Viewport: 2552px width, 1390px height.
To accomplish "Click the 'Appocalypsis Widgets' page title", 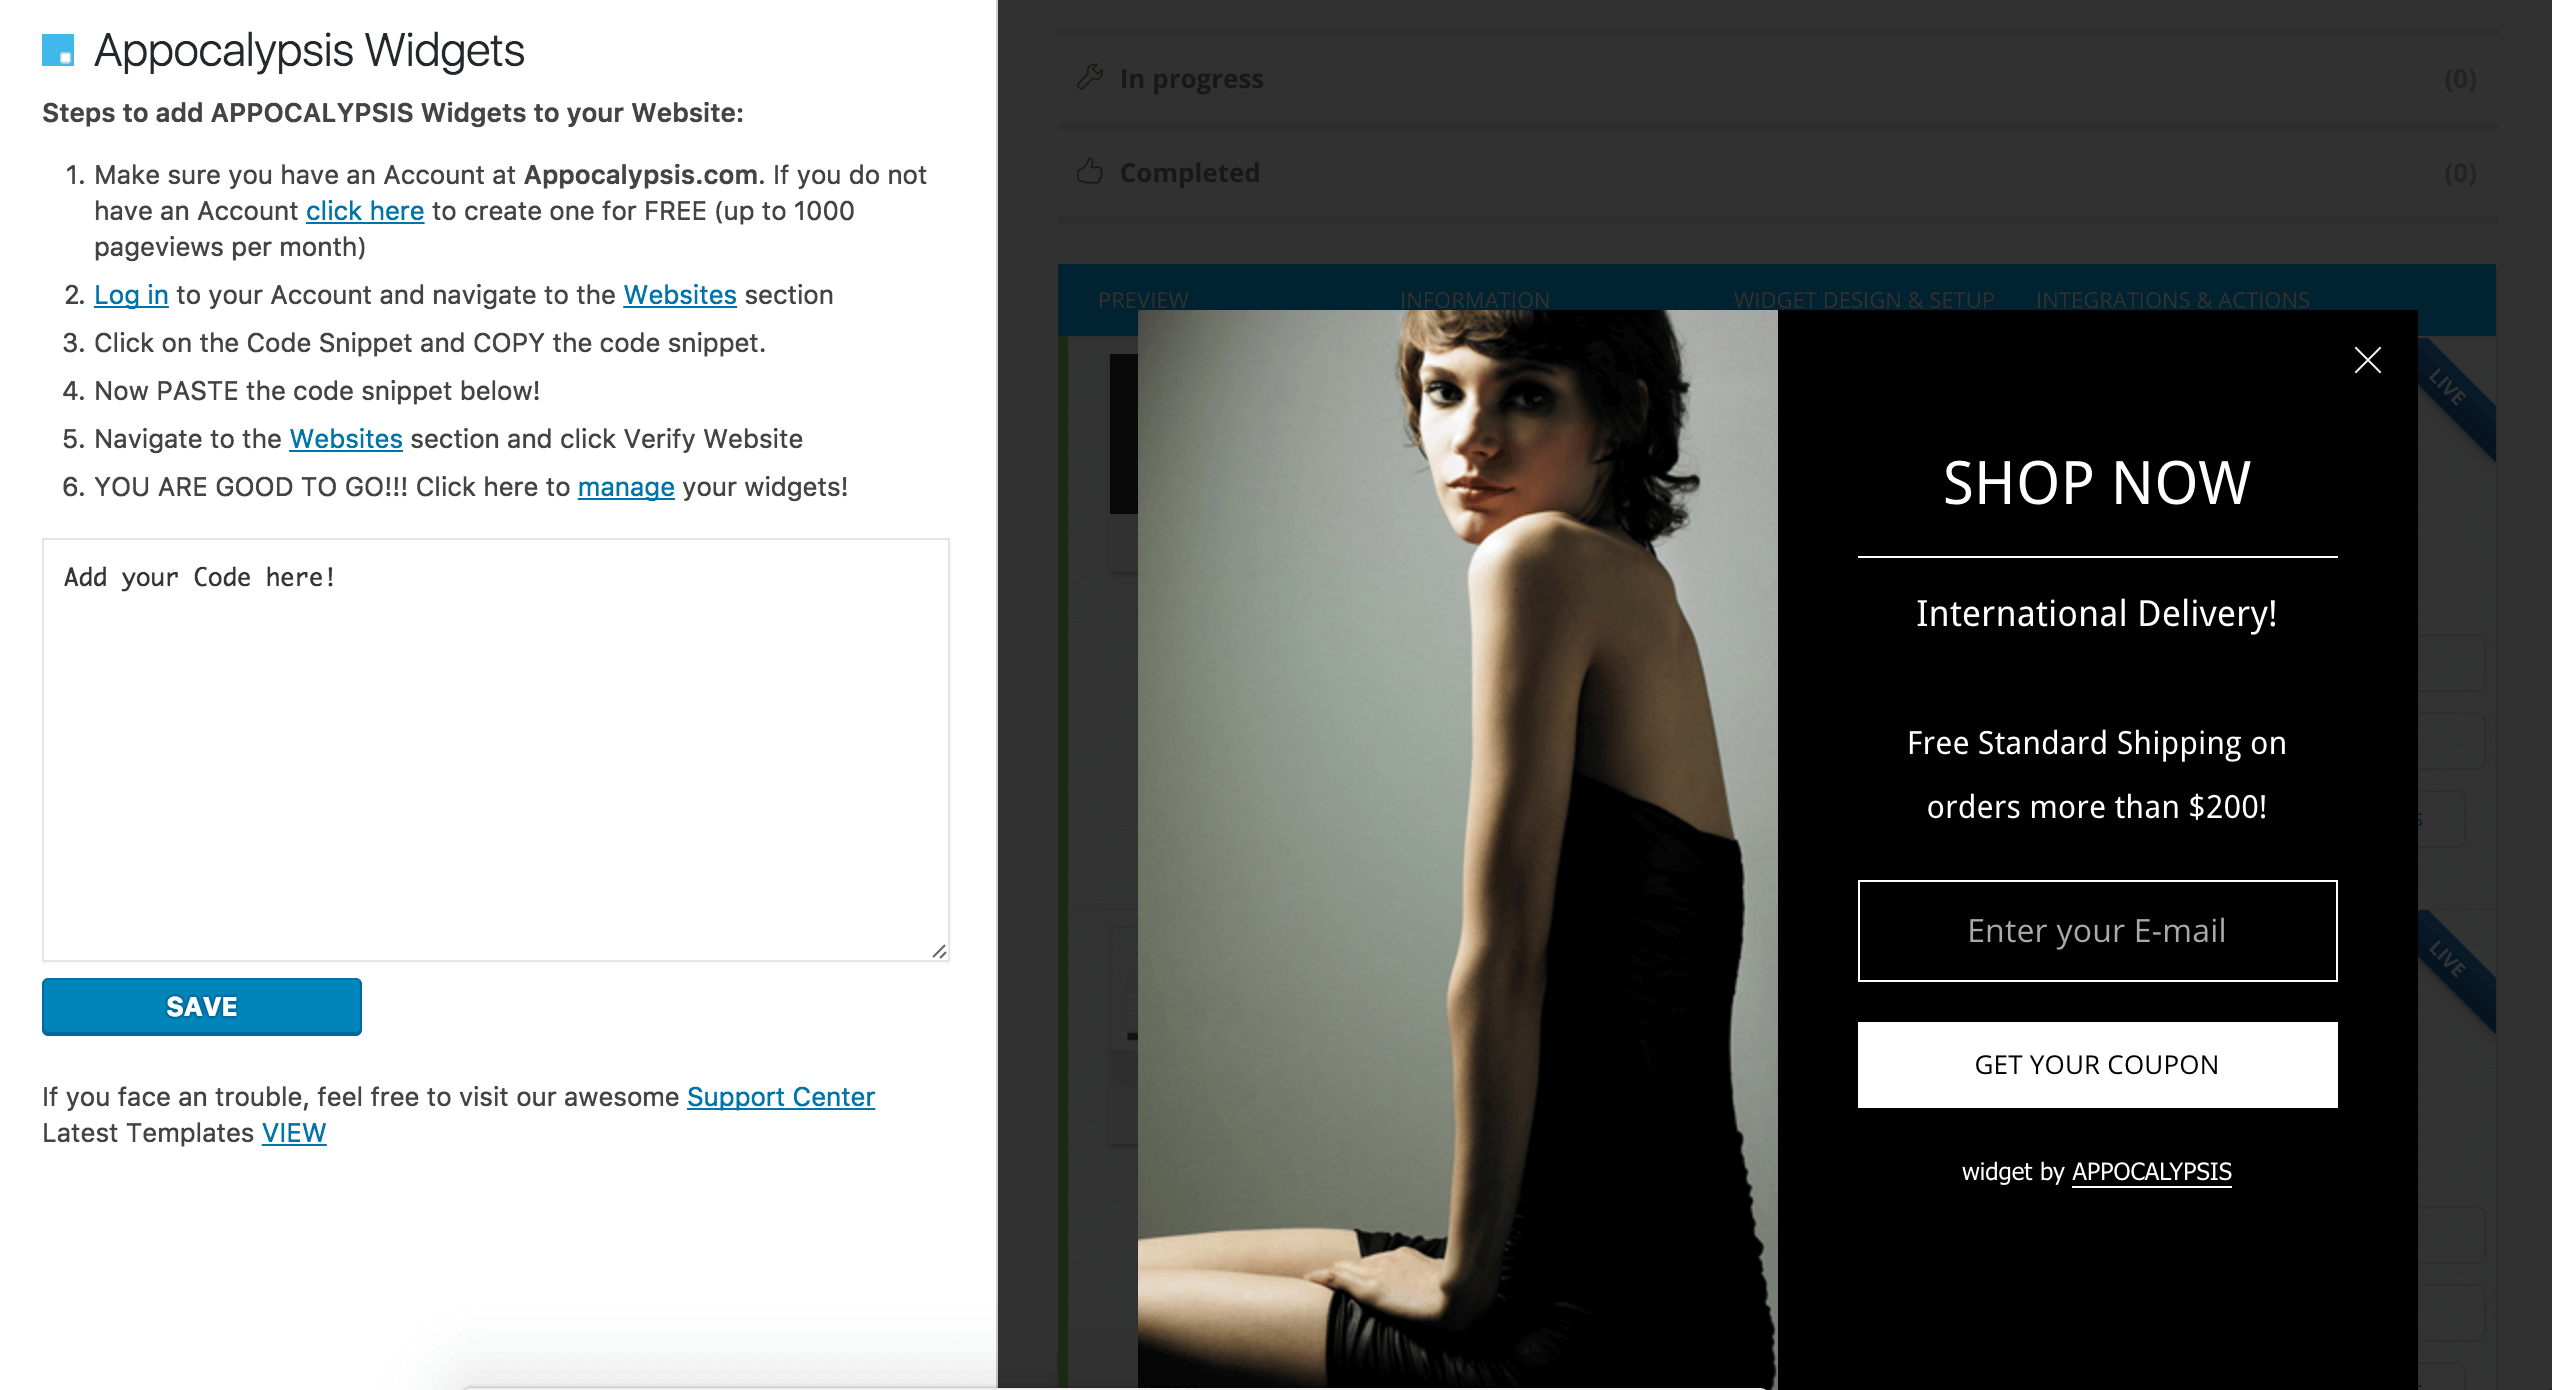I will coord(309,50).
